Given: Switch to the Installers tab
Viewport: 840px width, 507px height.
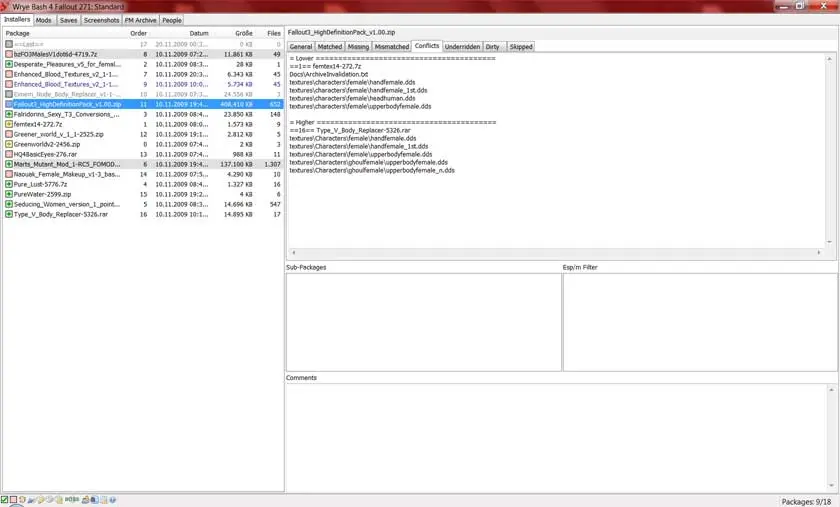Looking at the screenshot, I should 17,19.
